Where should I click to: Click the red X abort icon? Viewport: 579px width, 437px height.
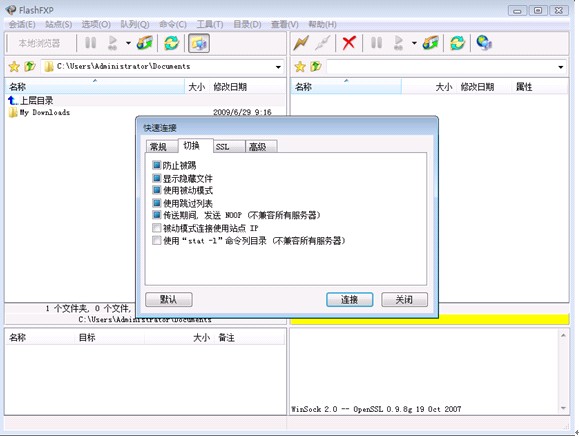pos(349,43)
